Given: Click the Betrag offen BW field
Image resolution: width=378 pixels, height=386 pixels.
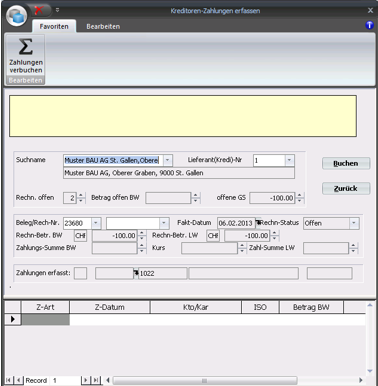Looking at the screenshot, I should pos(168,198).
